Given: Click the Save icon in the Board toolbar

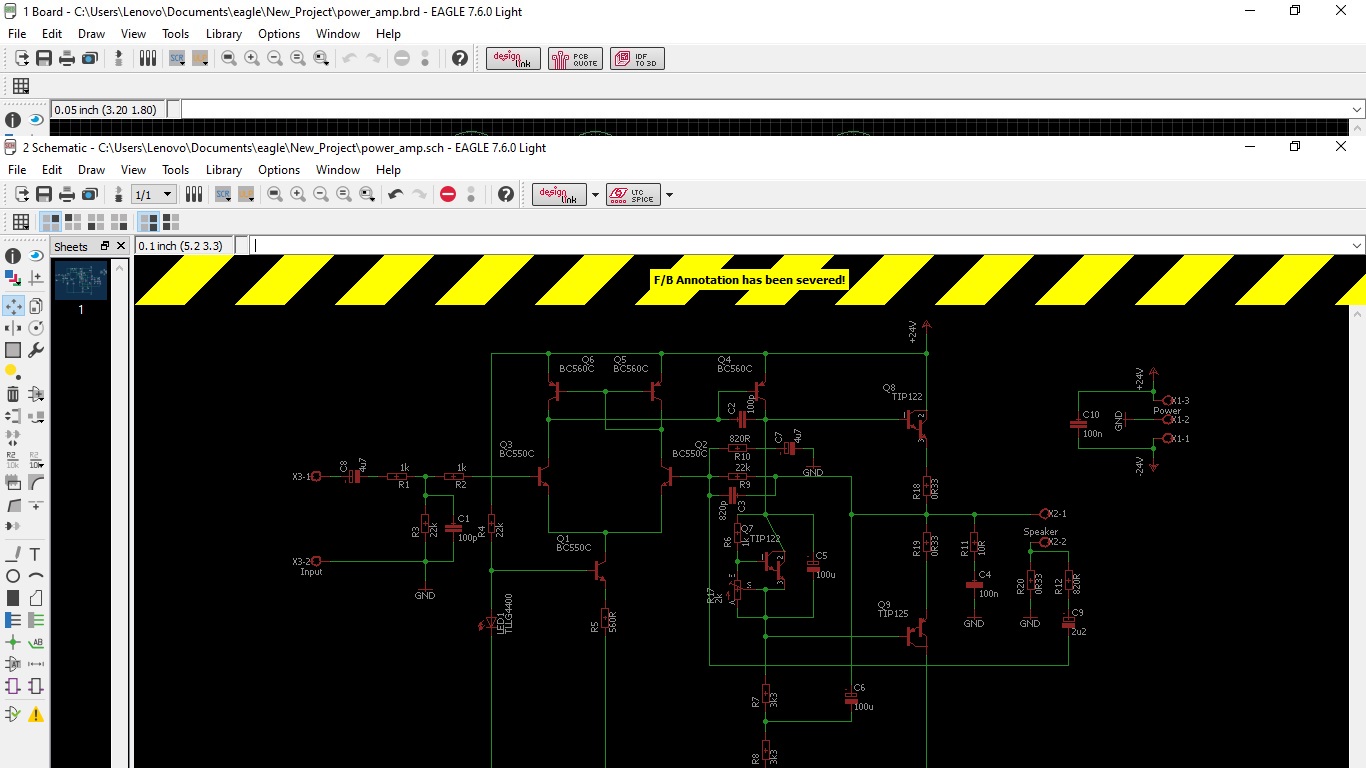Looking at the screenshot, I should click(44, 58).
